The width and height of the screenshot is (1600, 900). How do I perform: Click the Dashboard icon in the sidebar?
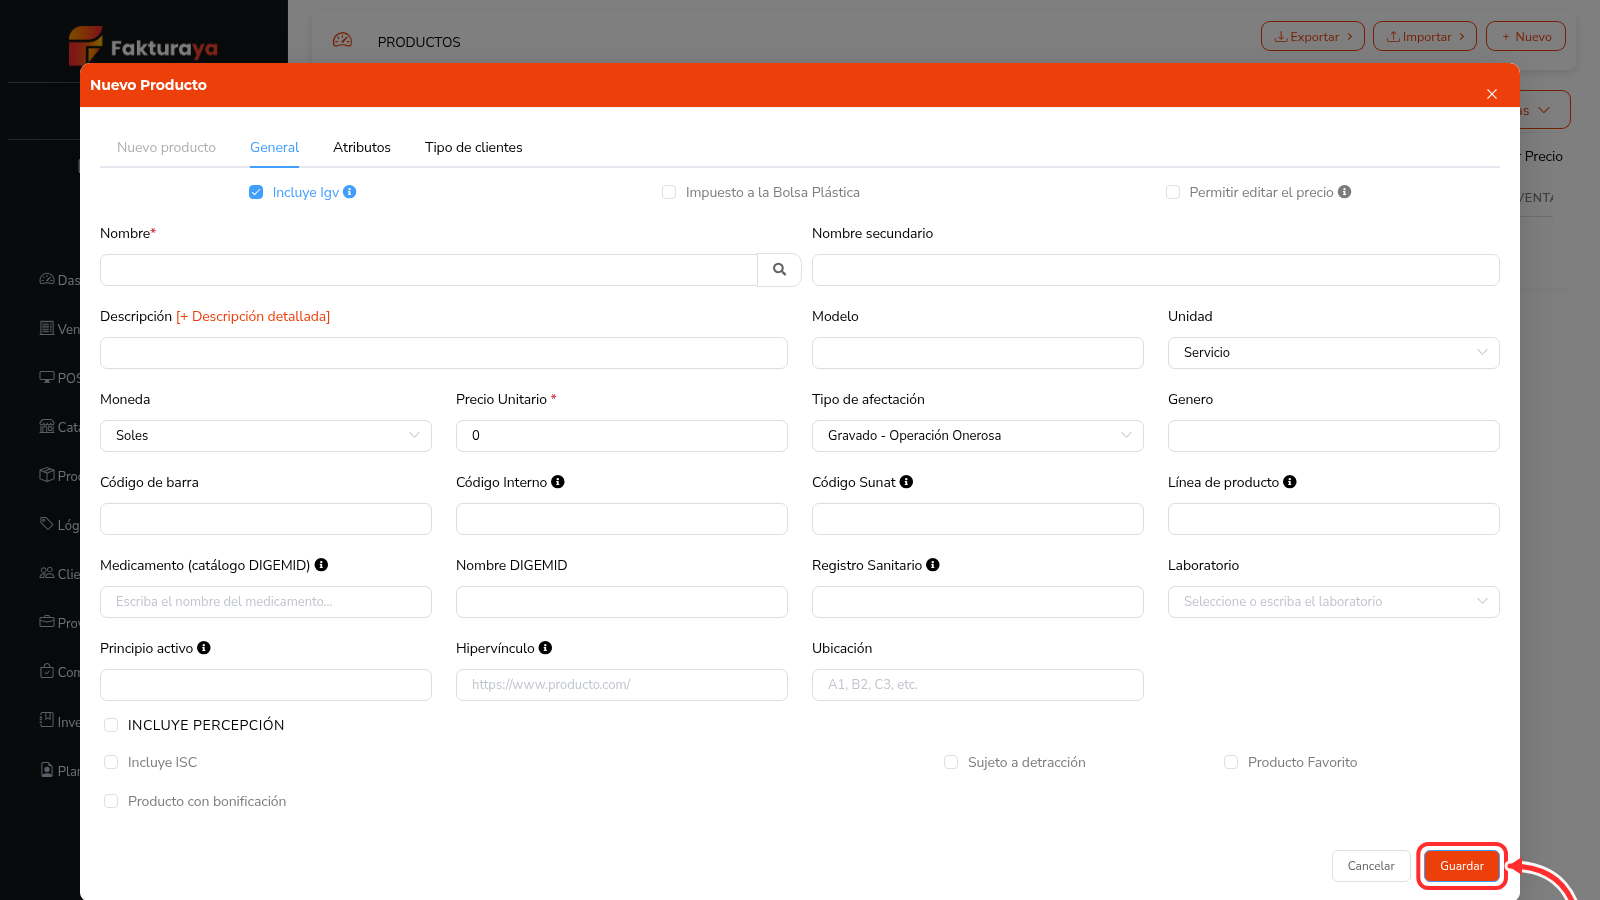click(47, 279)
